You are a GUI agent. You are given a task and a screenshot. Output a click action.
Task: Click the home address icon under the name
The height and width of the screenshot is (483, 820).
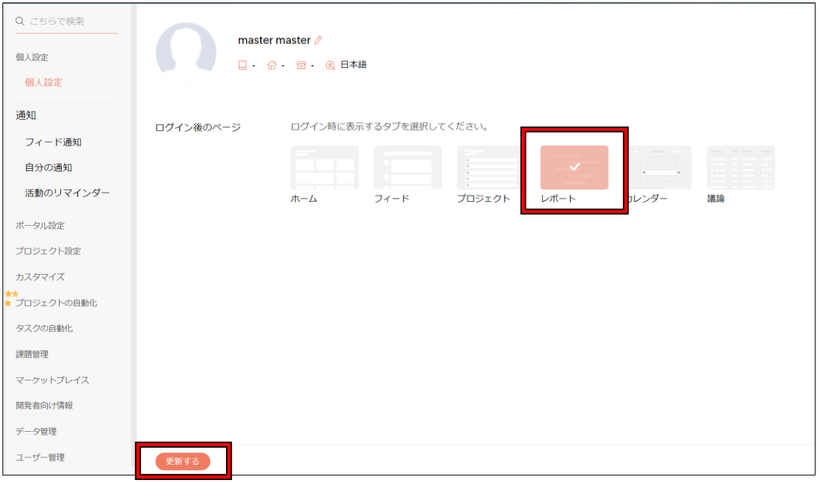click(x=271, y=65)
